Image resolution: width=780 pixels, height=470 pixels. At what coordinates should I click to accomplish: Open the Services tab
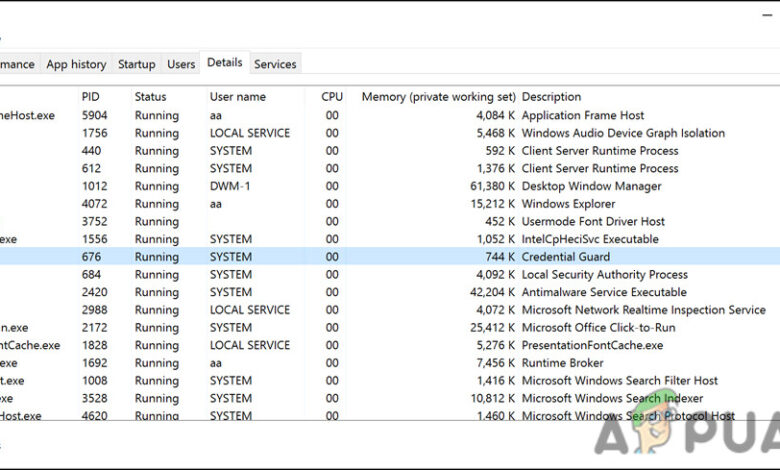coord(275,64)
